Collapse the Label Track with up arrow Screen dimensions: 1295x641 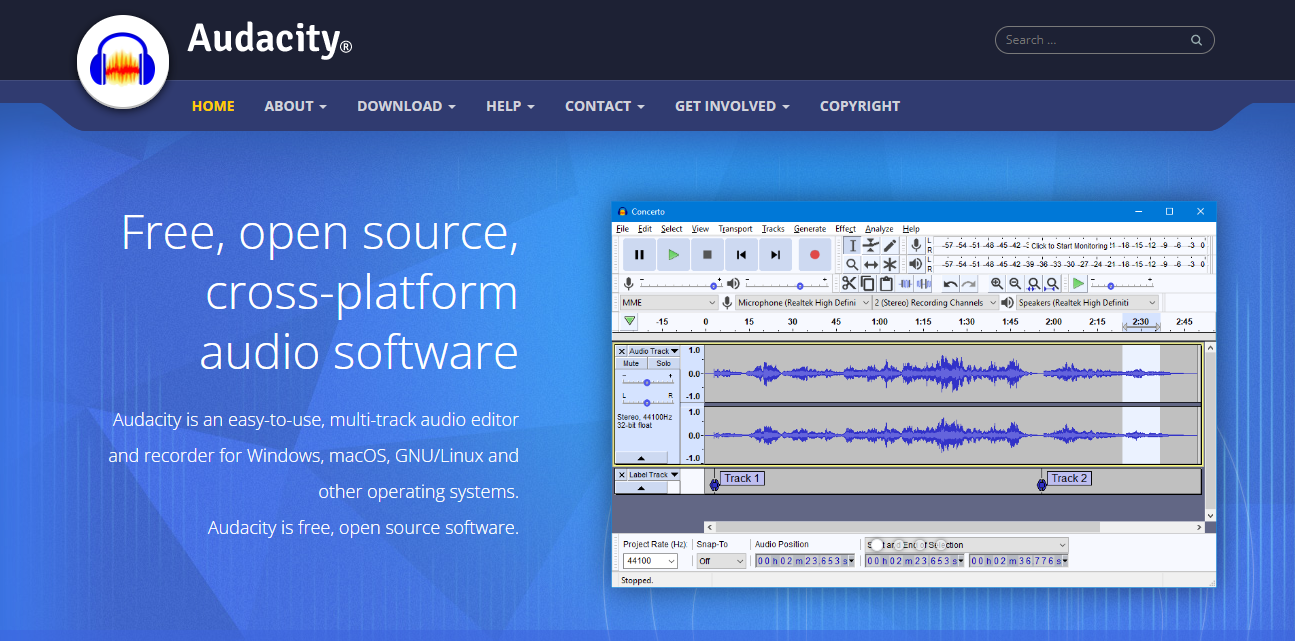coord(641,487)
